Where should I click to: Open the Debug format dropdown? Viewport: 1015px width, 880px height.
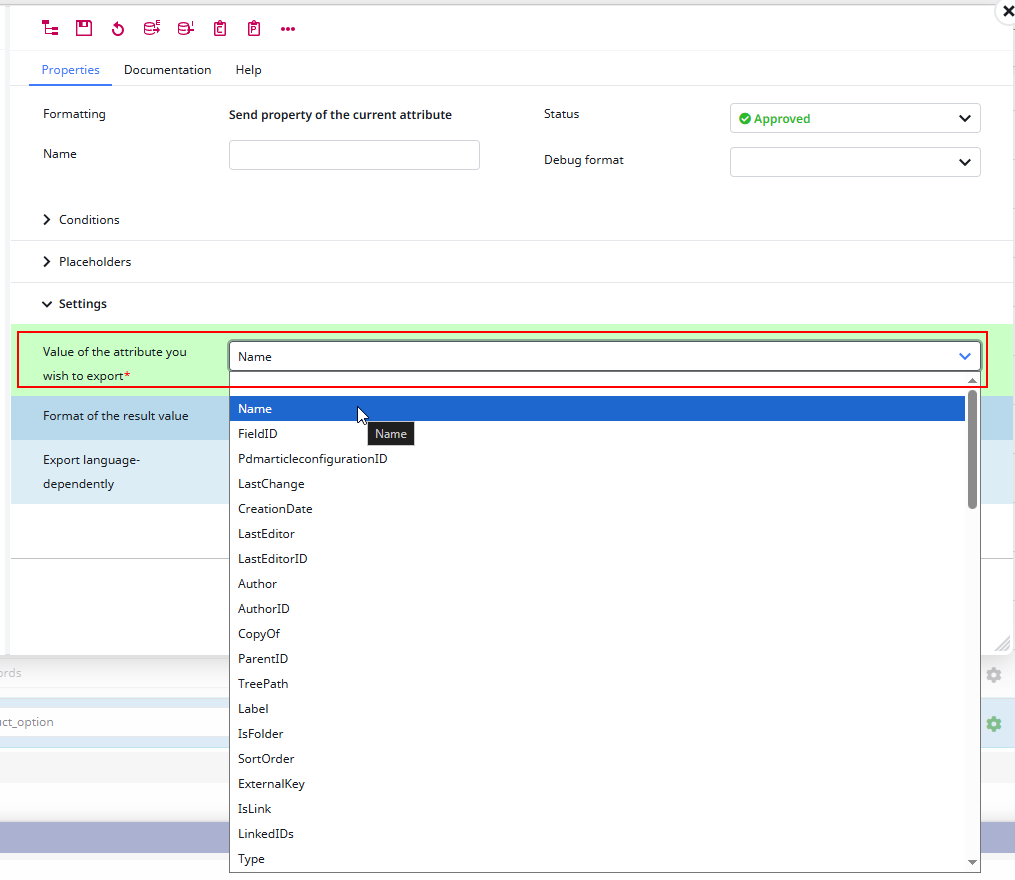[x=855, y=162]
